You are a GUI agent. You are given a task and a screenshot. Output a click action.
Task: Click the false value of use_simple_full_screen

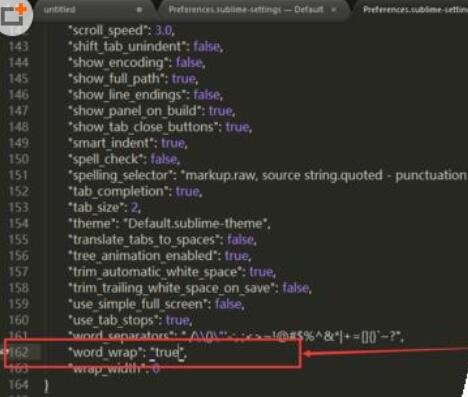[228, 304]
